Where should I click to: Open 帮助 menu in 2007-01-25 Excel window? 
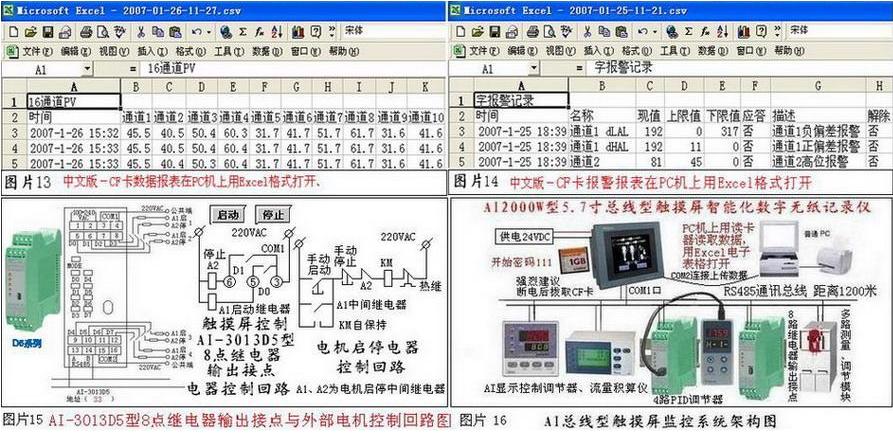coord(790,51)
